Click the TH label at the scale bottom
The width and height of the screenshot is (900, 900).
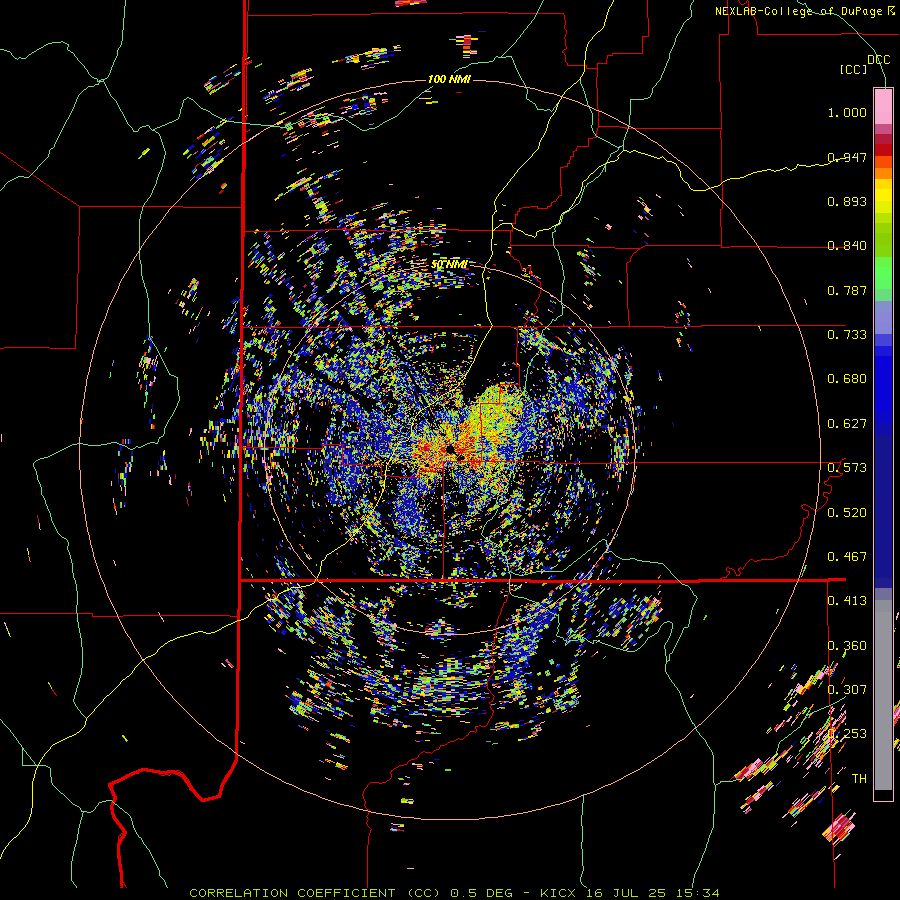[859, 778]
